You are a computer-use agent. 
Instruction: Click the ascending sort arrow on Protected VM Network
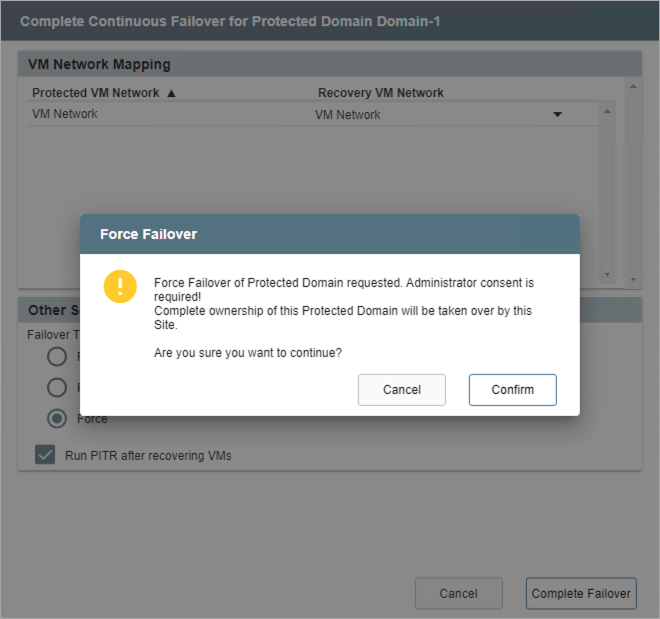coord(171,93)
